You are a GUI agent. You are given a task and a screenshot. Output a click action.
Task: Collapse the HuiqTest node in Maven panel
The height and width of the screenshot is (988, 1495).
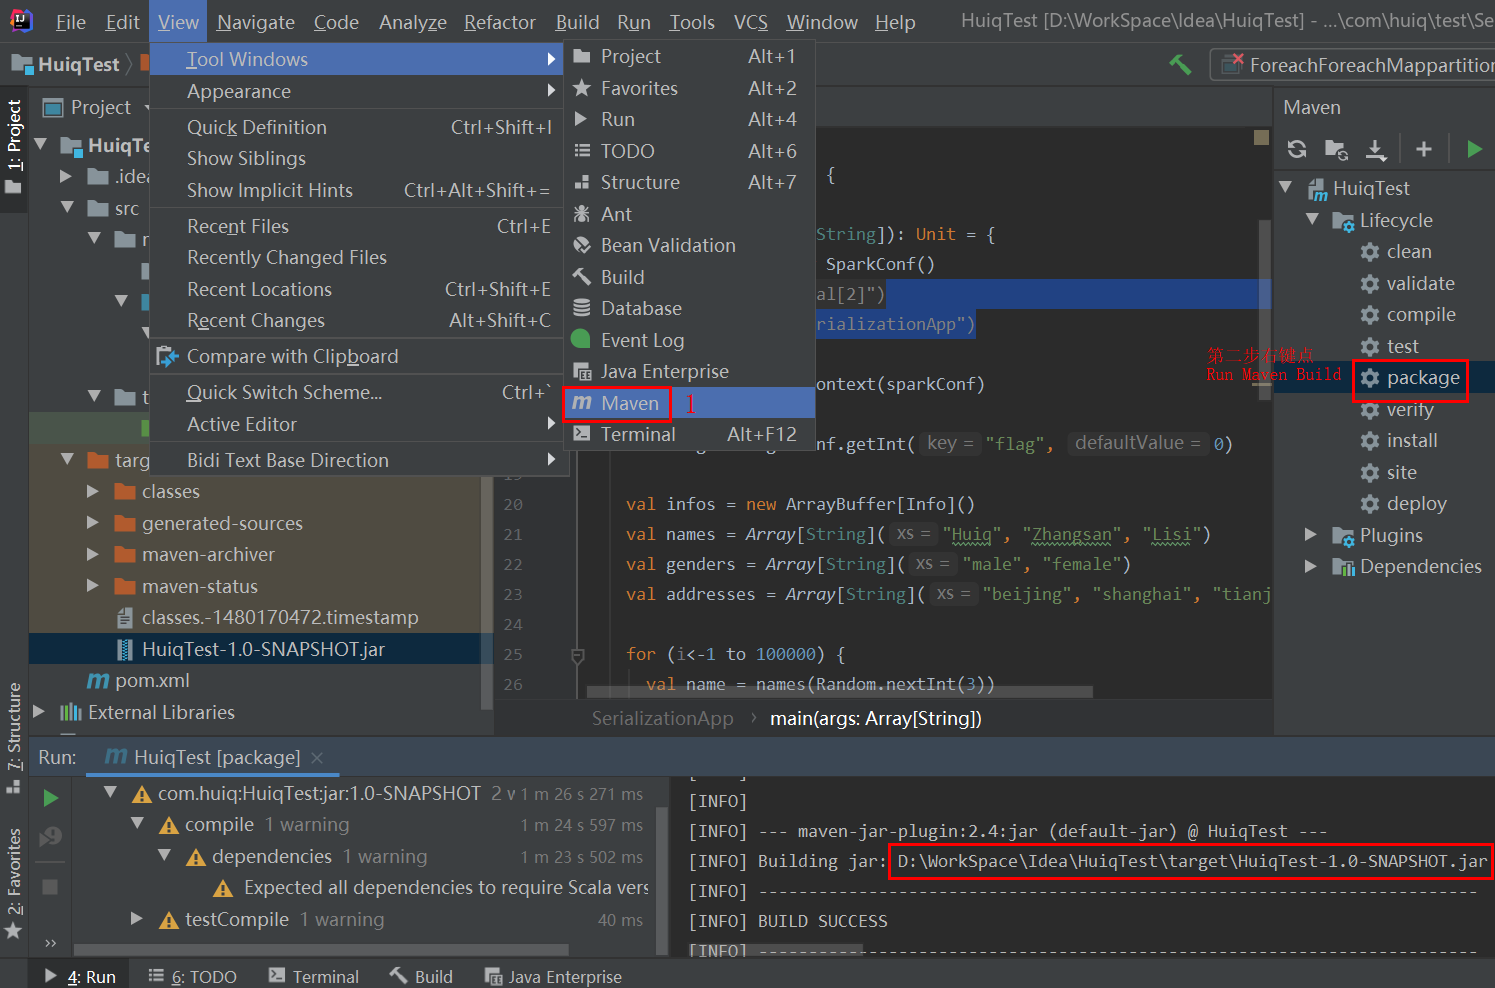[1286, 188]
